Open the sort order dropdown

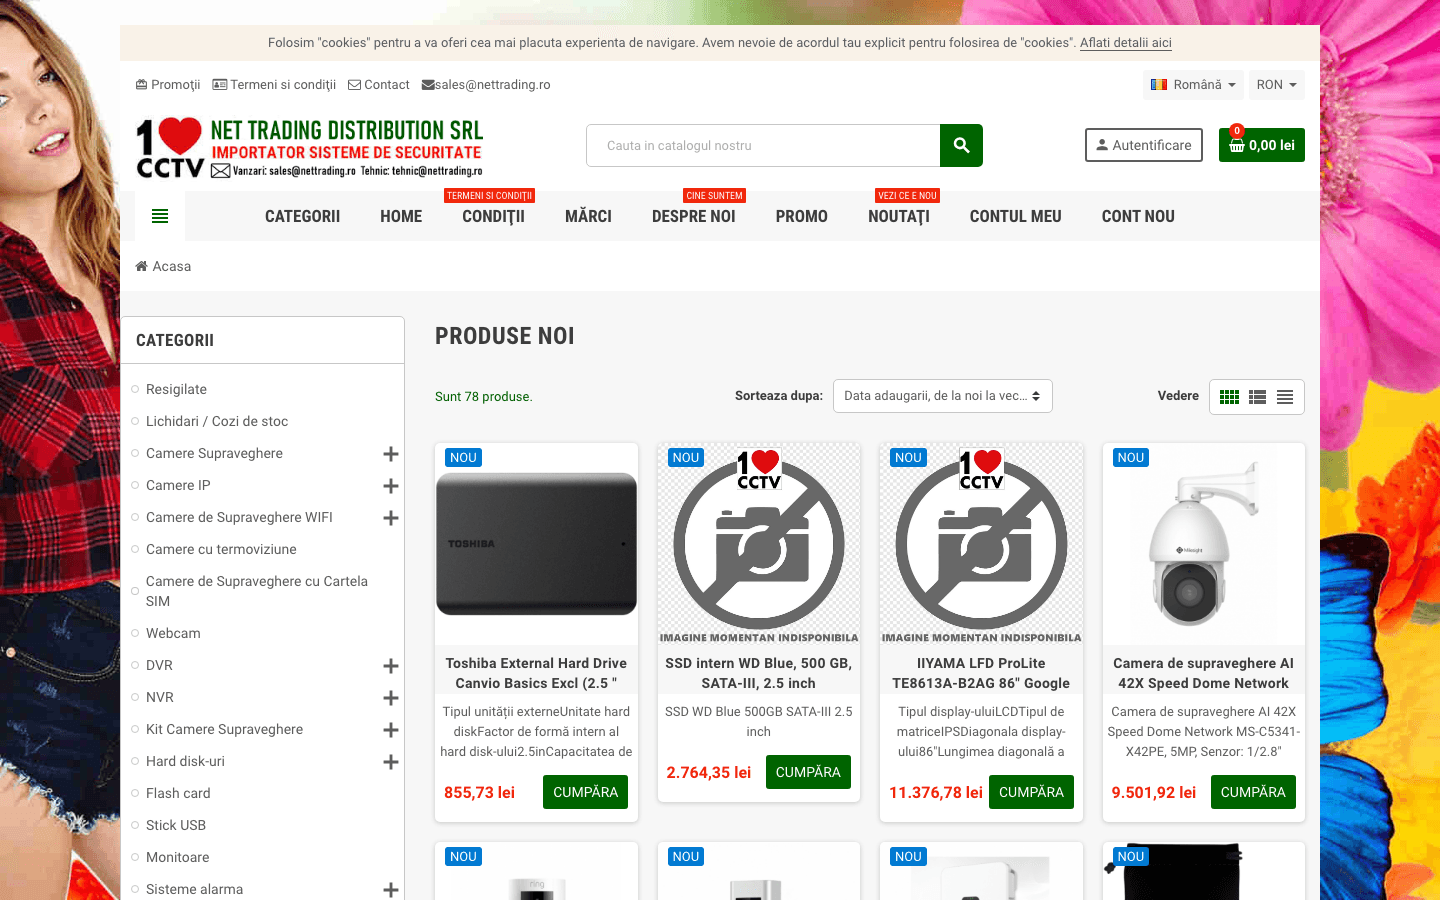(942, 396)
